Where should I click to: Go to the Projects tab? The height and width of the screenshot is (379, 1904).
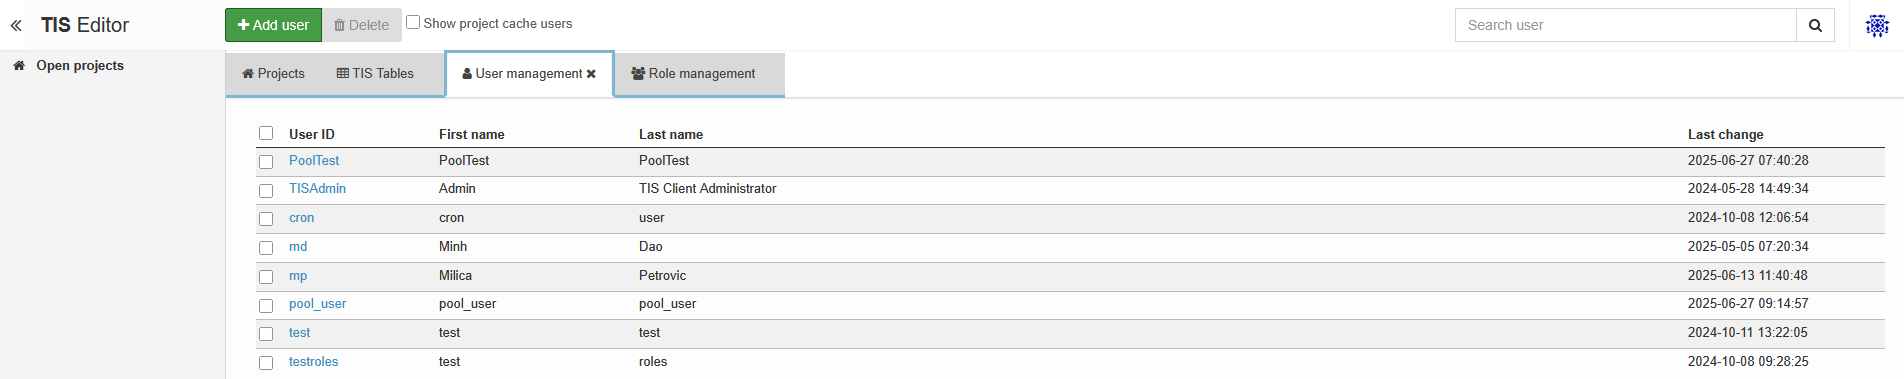pyautogui.click(x=273, y=74)
